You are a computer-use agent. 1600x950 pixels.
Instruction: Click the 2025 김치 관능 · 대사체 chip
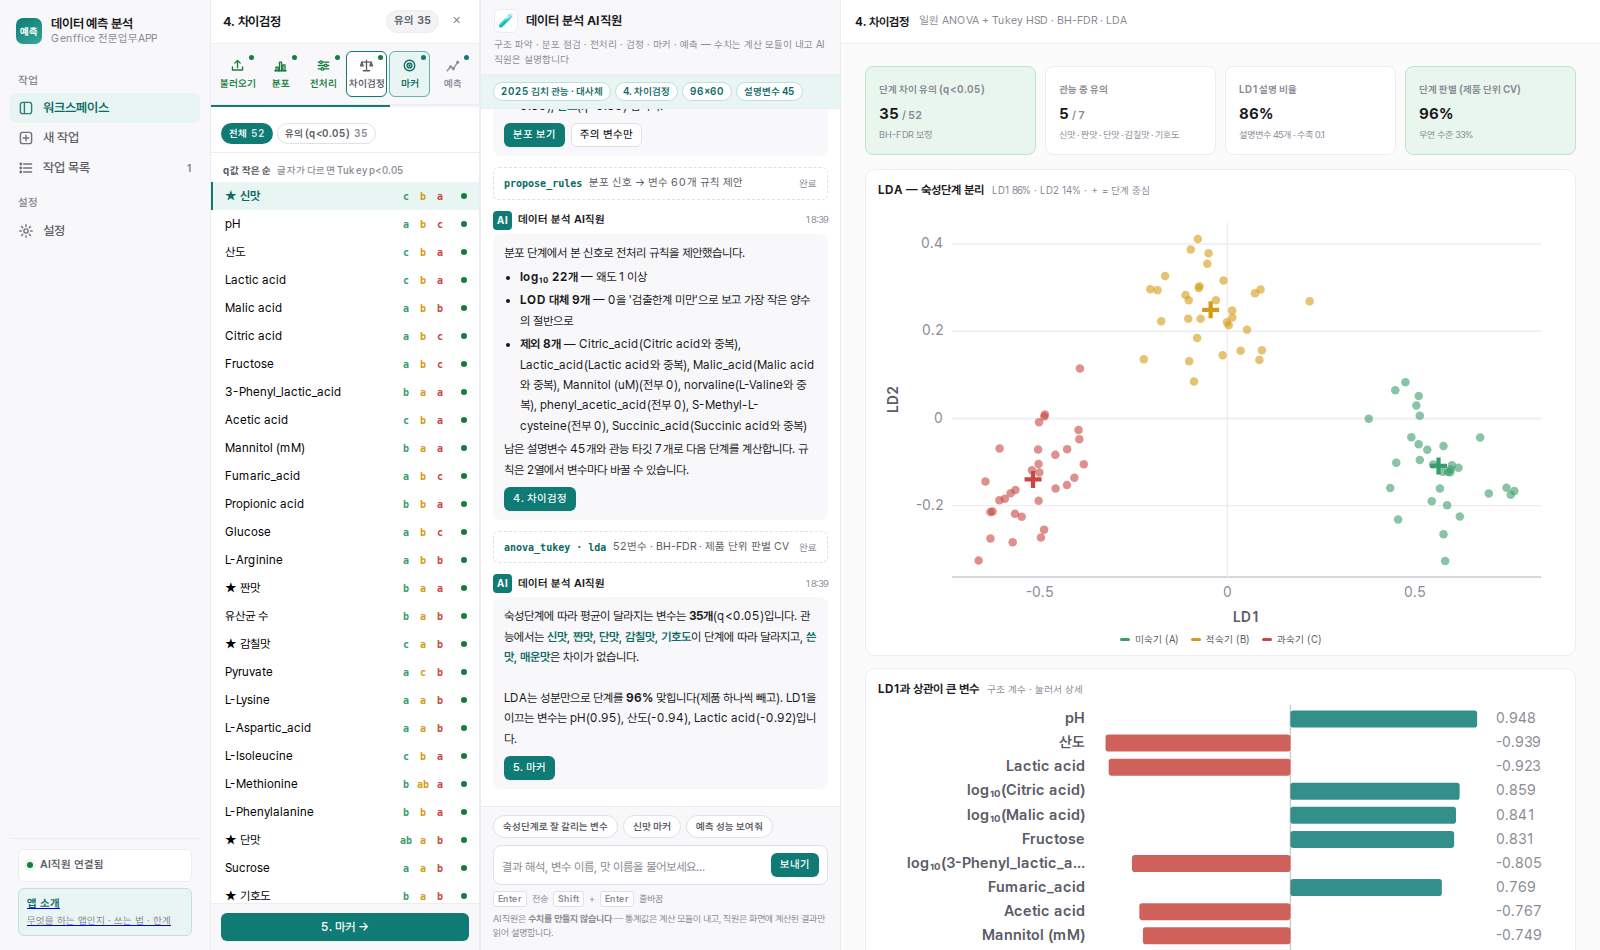point(552,92)
